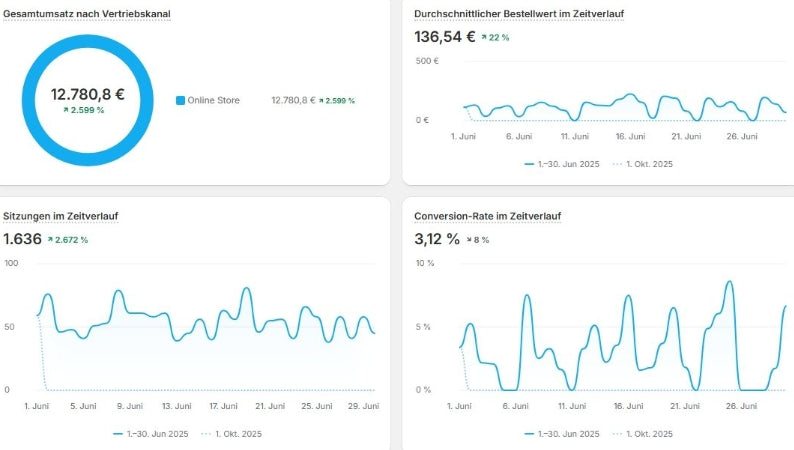Click the 1.636 sessions total
Screen dimensions: 794x450
[24, 239]
